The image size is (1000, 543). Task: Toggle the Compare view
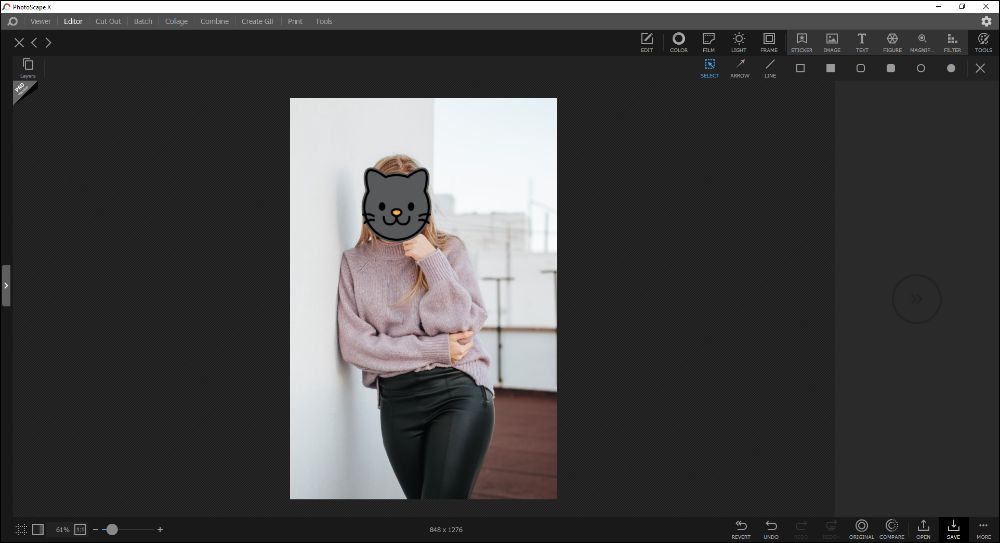[x=891, y=528]
